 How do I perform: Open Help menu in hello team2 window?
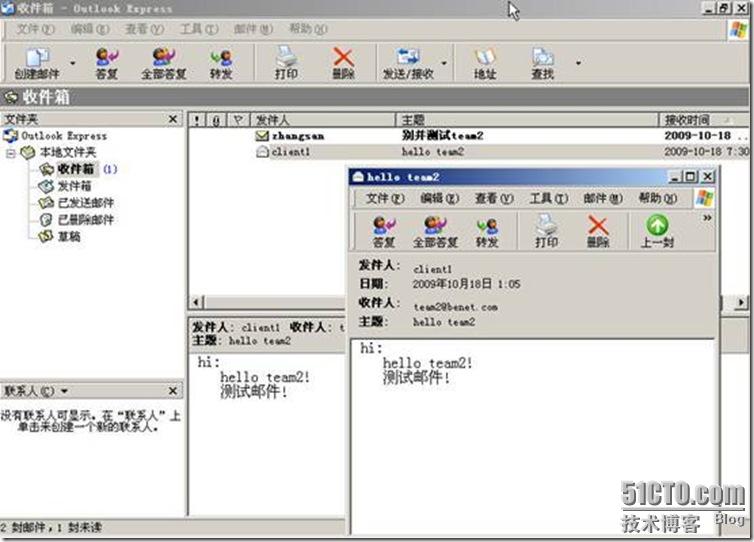click(657, 198)
